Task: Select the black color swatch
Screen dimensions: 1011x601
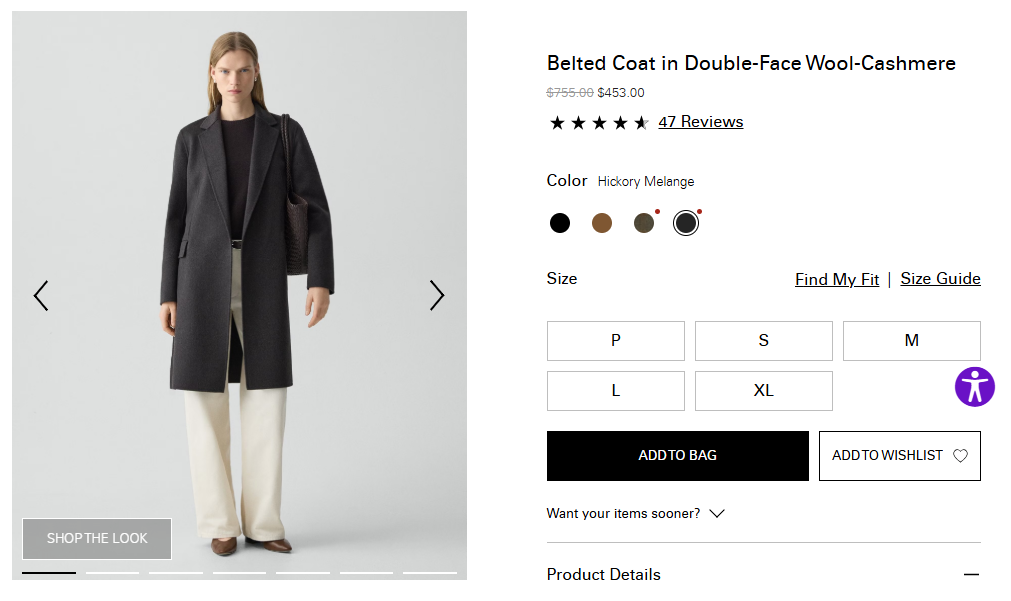Action: click(x=560, y=223)
